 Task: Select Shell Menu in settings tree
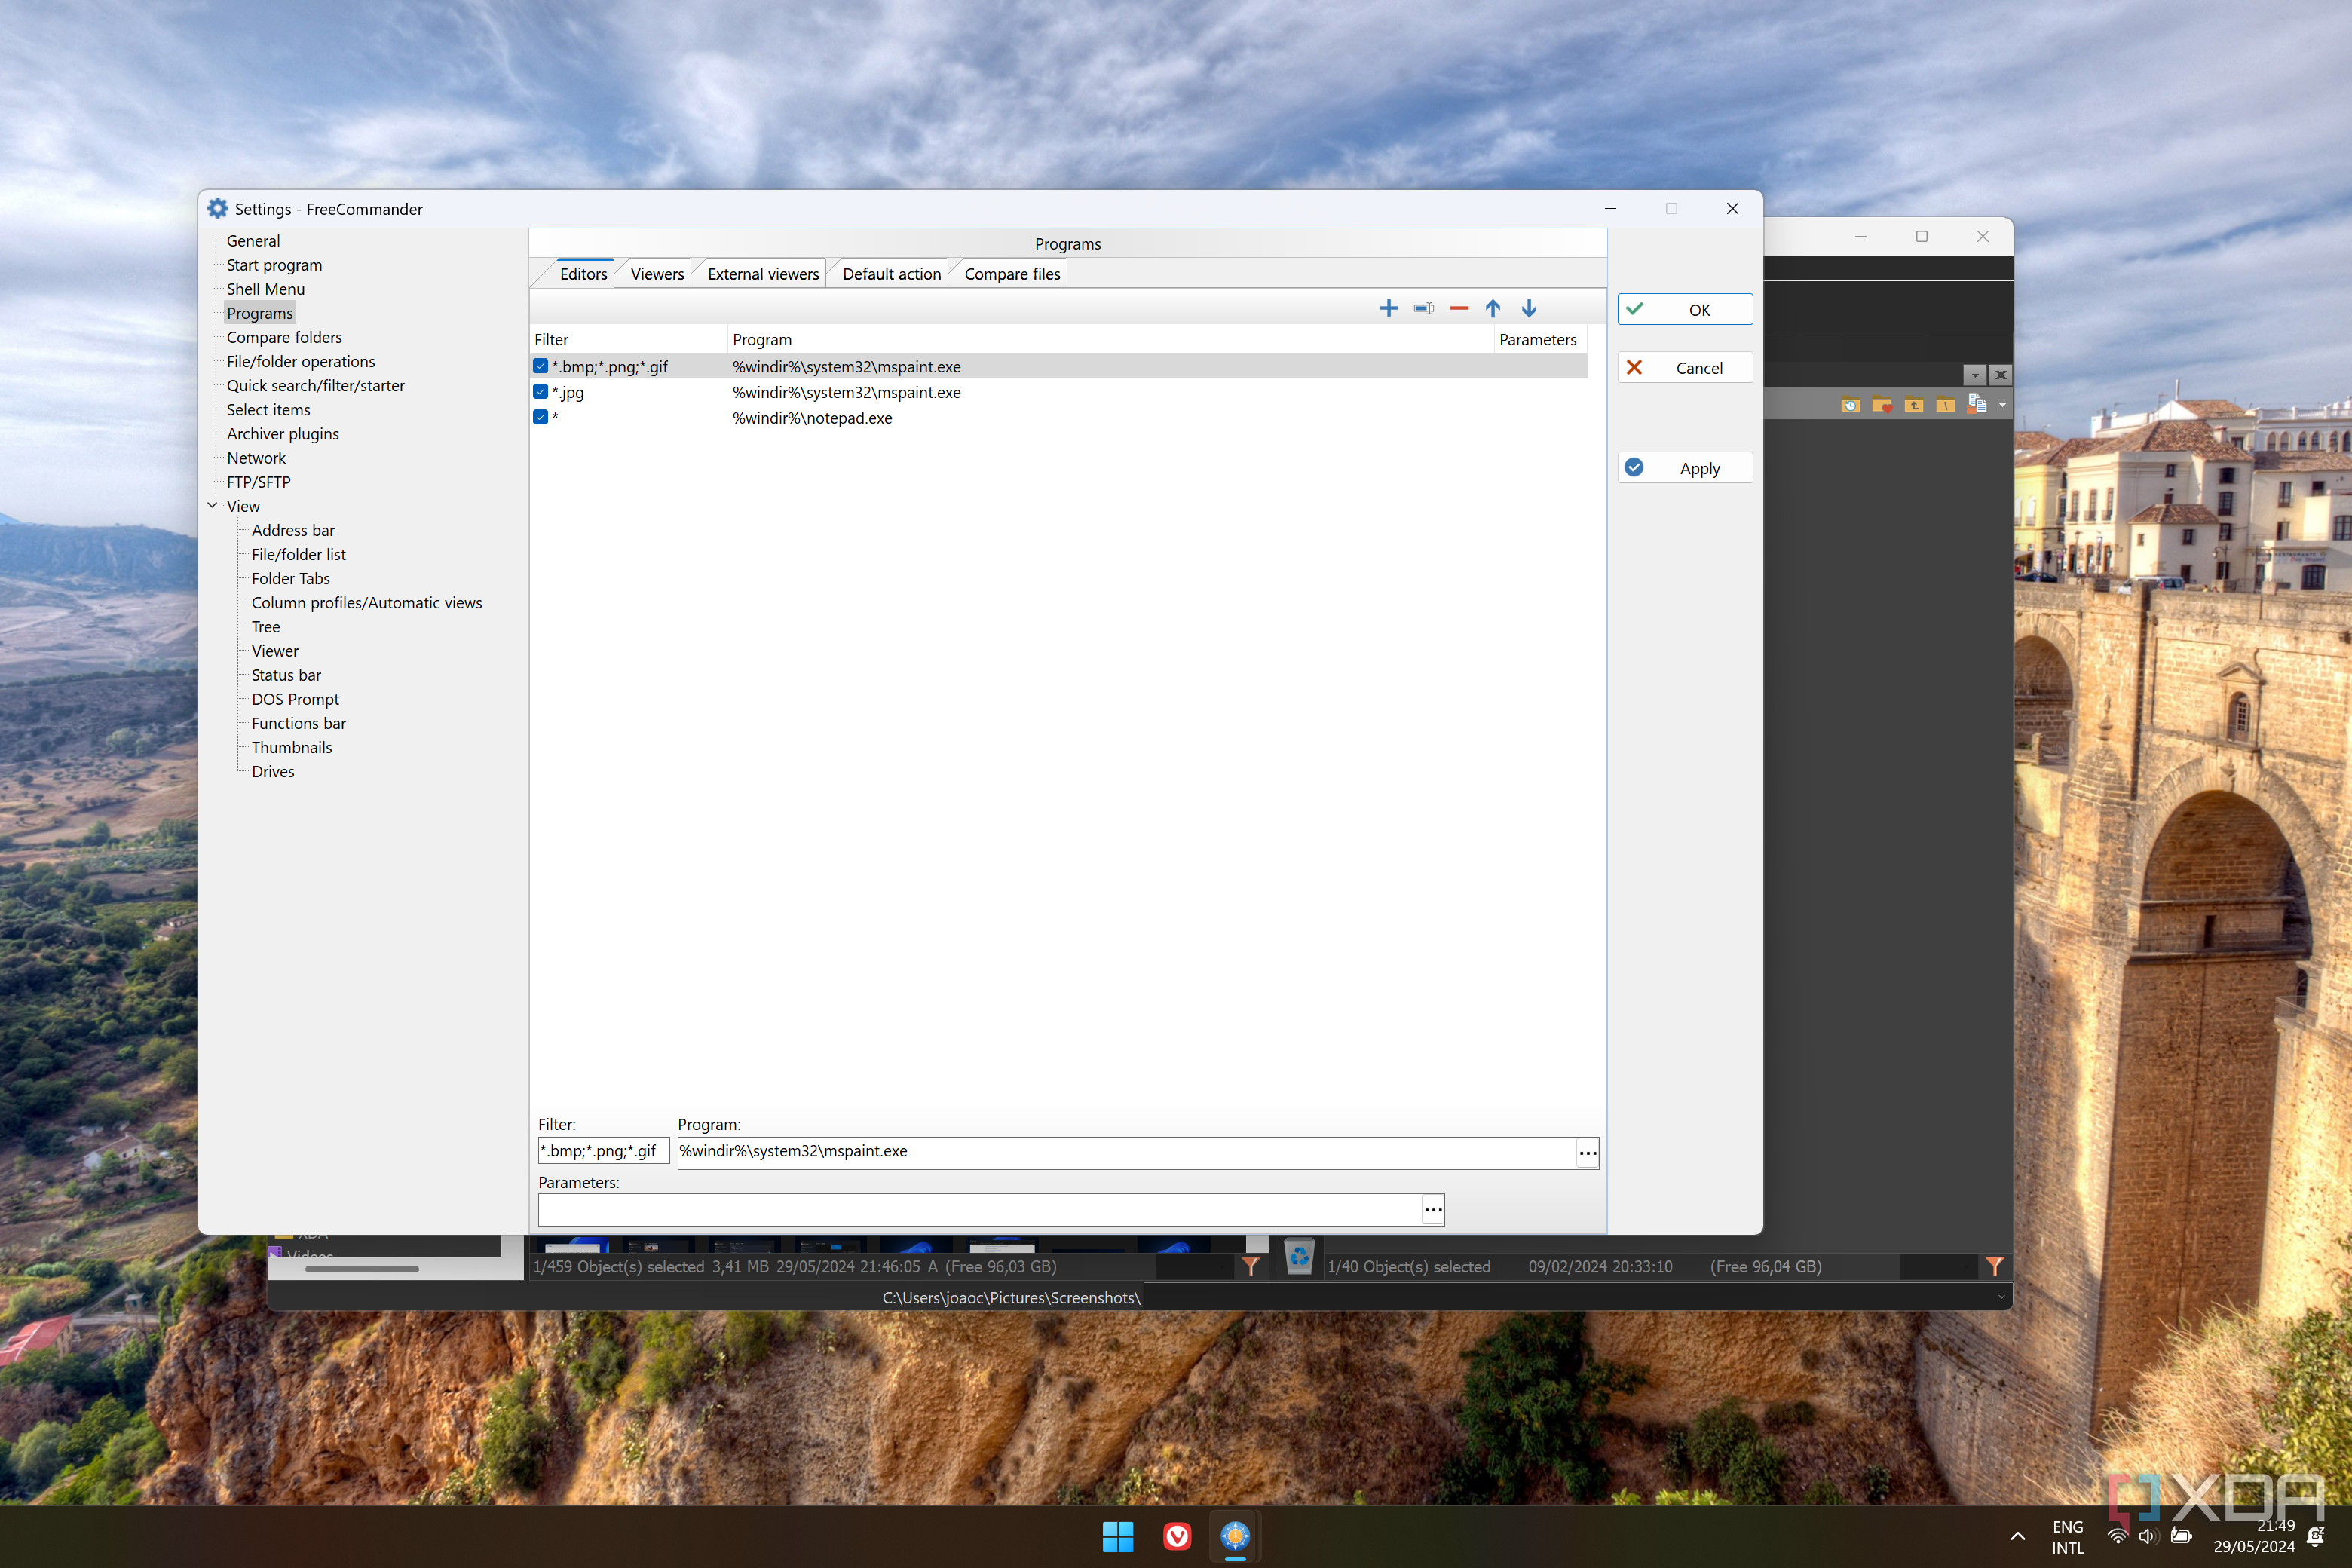(x=265, y=289)
